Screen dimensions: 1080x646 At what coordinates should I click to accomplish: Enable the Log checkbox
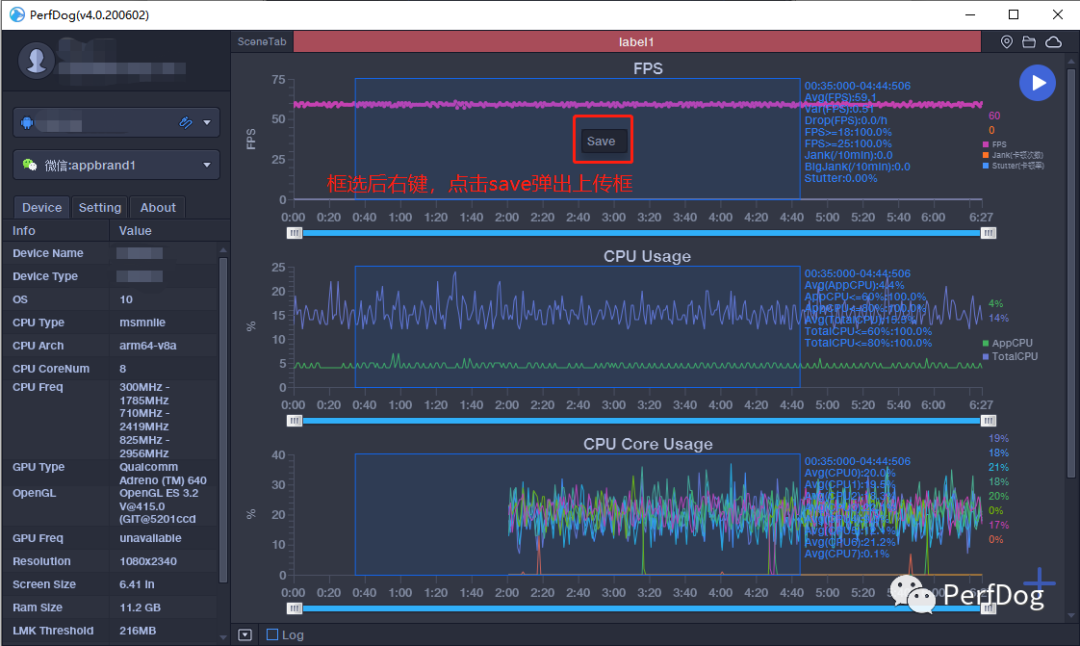coord(273,634)
